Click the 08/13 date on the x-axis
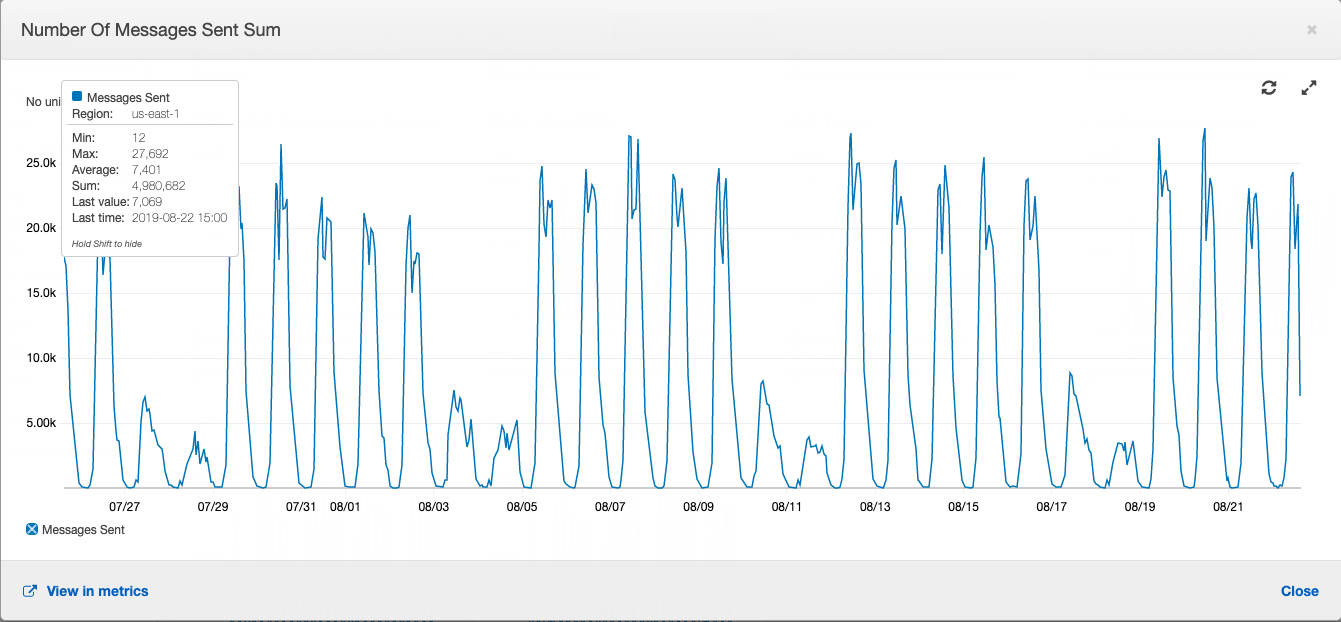 875,507
